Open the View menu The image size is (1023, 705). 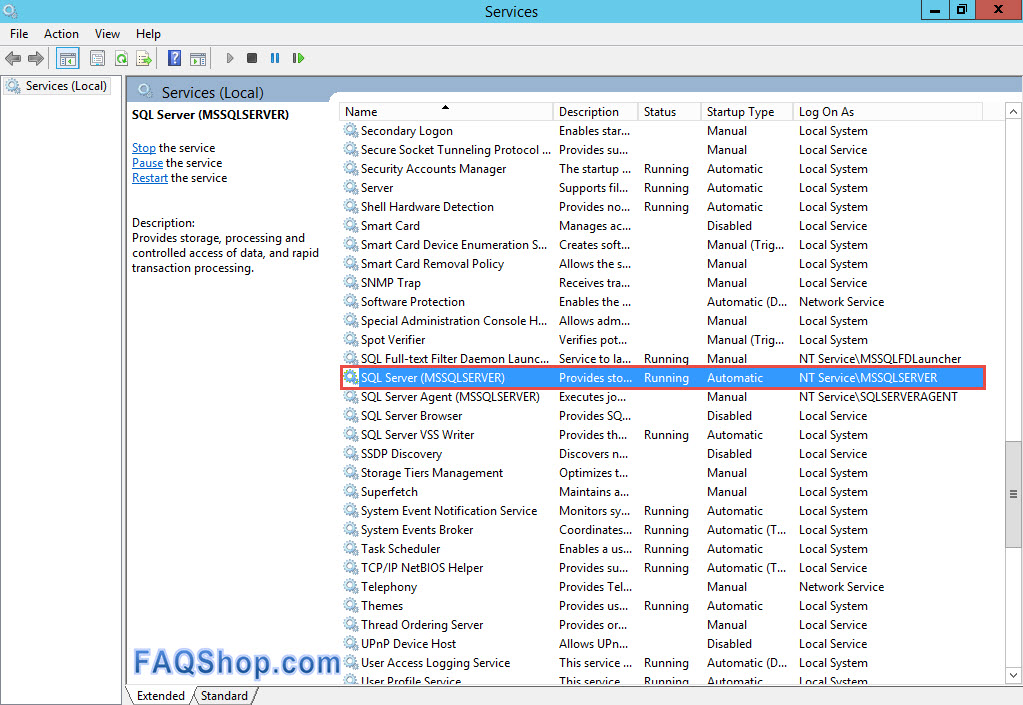pyautogui.click(x=106, y=33)
